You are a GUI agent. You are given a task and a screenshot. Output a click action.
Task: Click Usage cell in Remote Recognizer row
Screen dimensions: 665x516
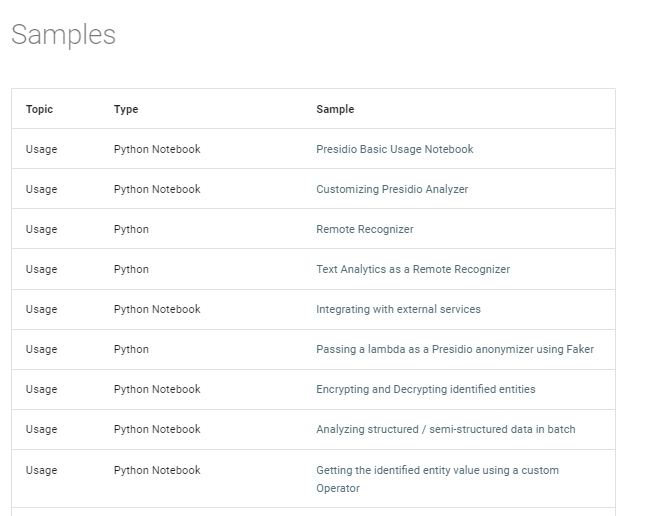[x=41, y=229]
